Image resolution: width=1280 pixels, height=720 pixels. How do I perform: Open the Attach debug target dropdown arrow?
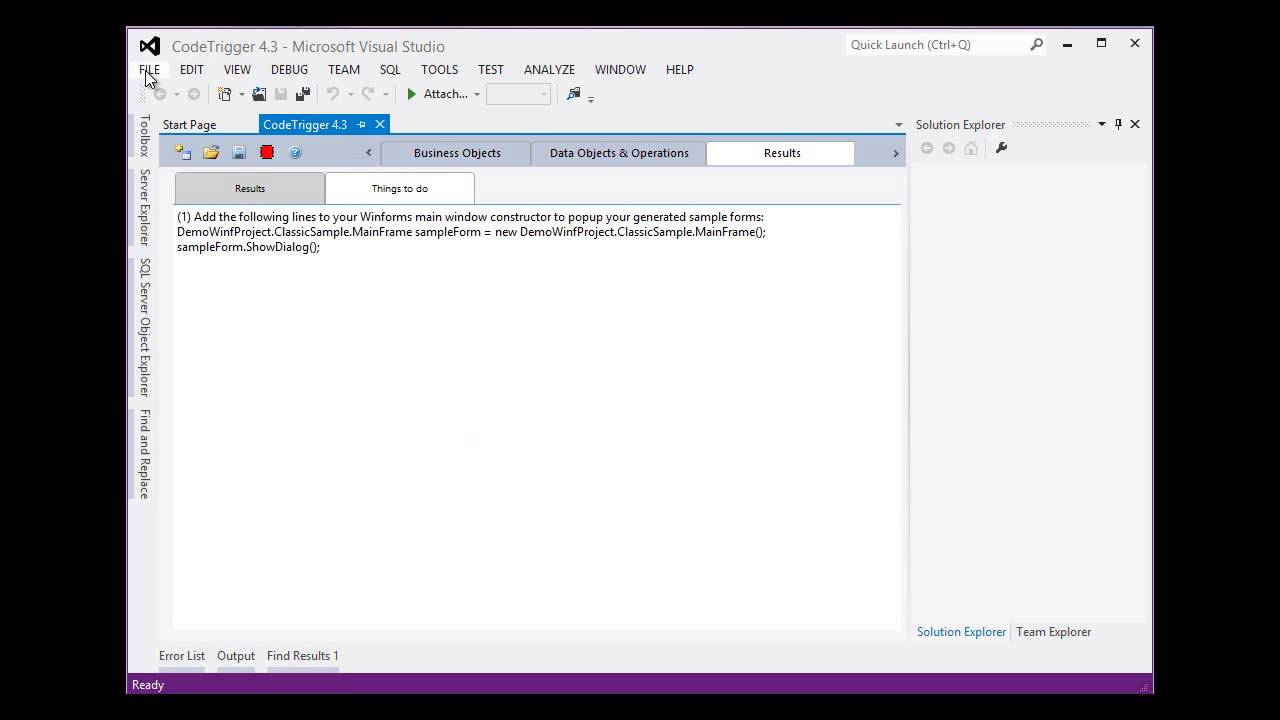(x=477, y=95)
